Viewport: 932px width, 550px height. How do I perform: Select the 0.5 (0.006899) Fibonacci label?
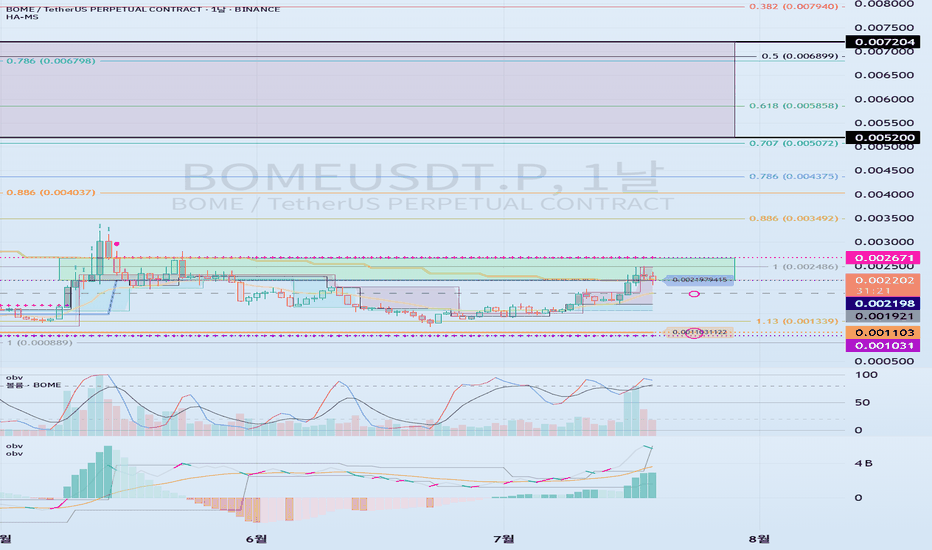coord(800,56)
